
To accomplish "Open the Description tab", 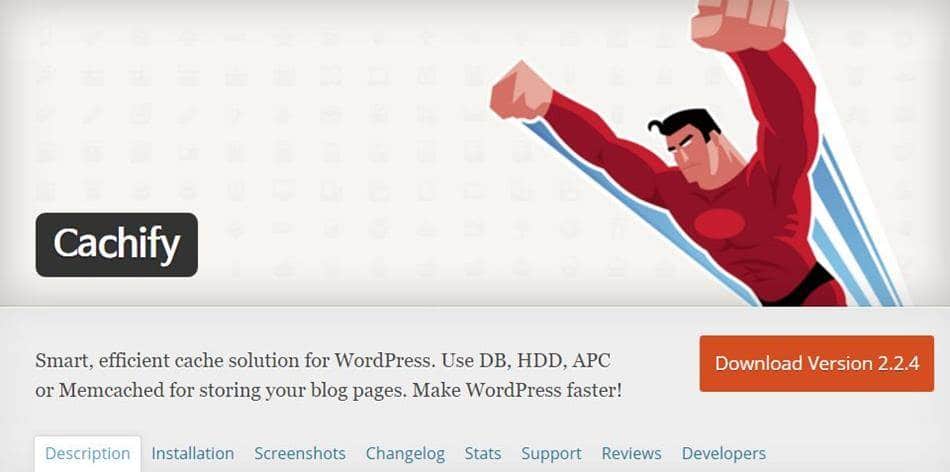I will 88,453.
